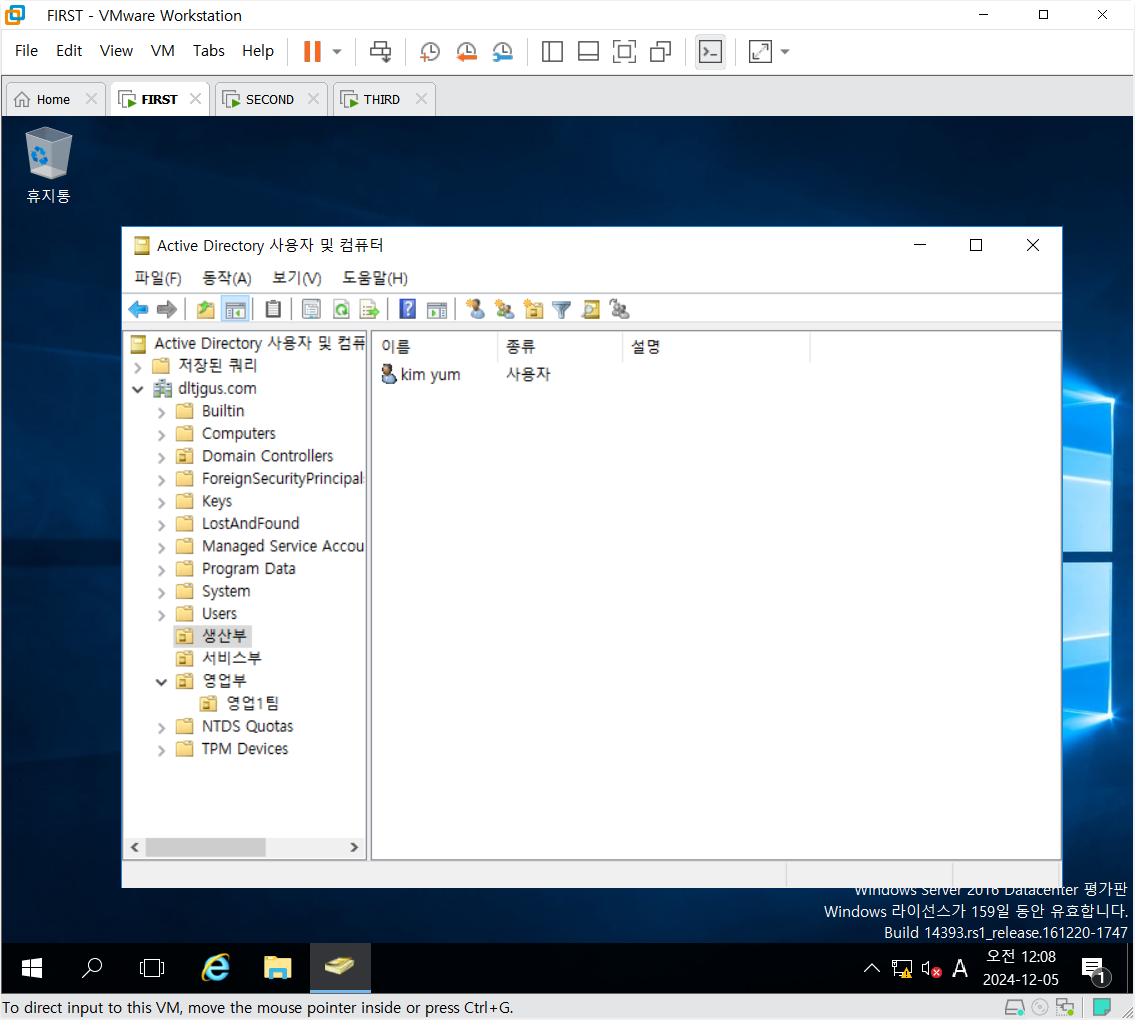This screenshot has height=1020, width=1135.
Task: Select kim yum user entry
Action: (x=430, y=374)
